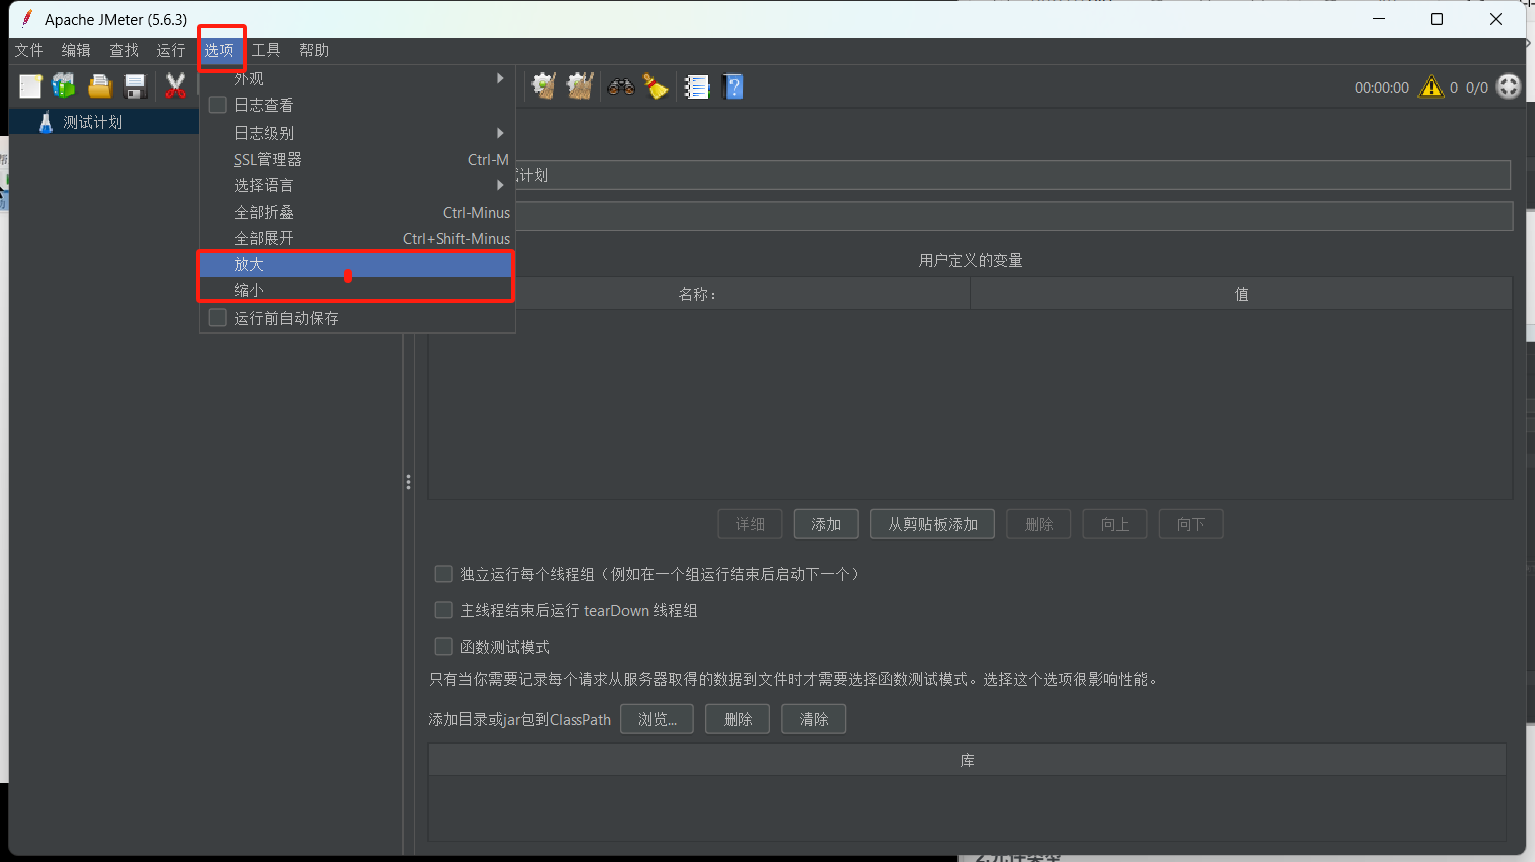Image resolution: width=1535 pixels, height=862 pixels.
Task: Select 缩小 zoom-out menu entry
Action: 357,290
